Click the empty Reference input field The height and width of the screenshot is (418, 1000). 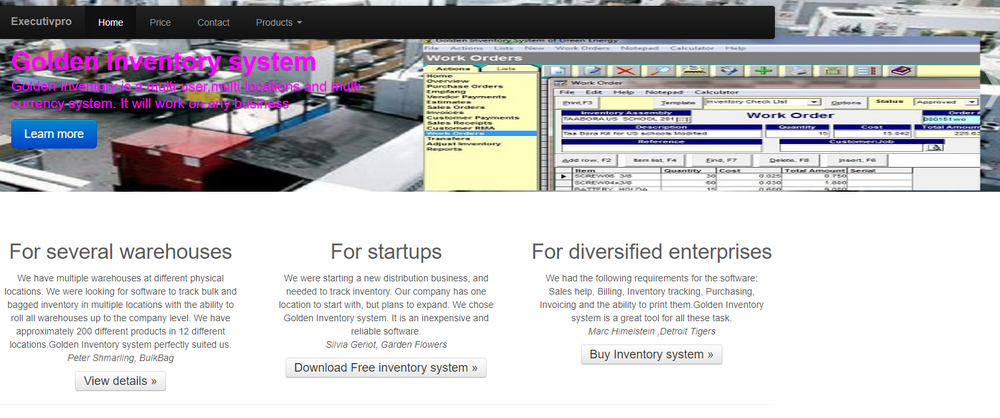pos(661,148)
